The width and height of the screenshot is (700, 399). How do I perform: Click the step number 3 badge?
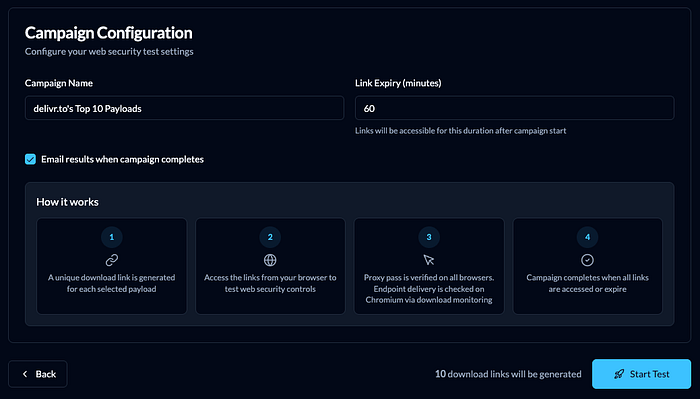click(429, 237)
